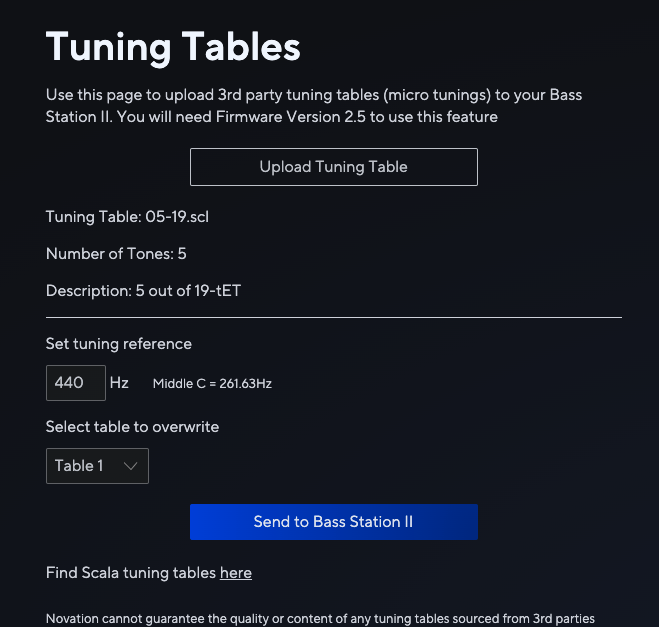Click the Select table to overwrite label
The width and height of the screenshot is (659, 627).
pos(132,427)
